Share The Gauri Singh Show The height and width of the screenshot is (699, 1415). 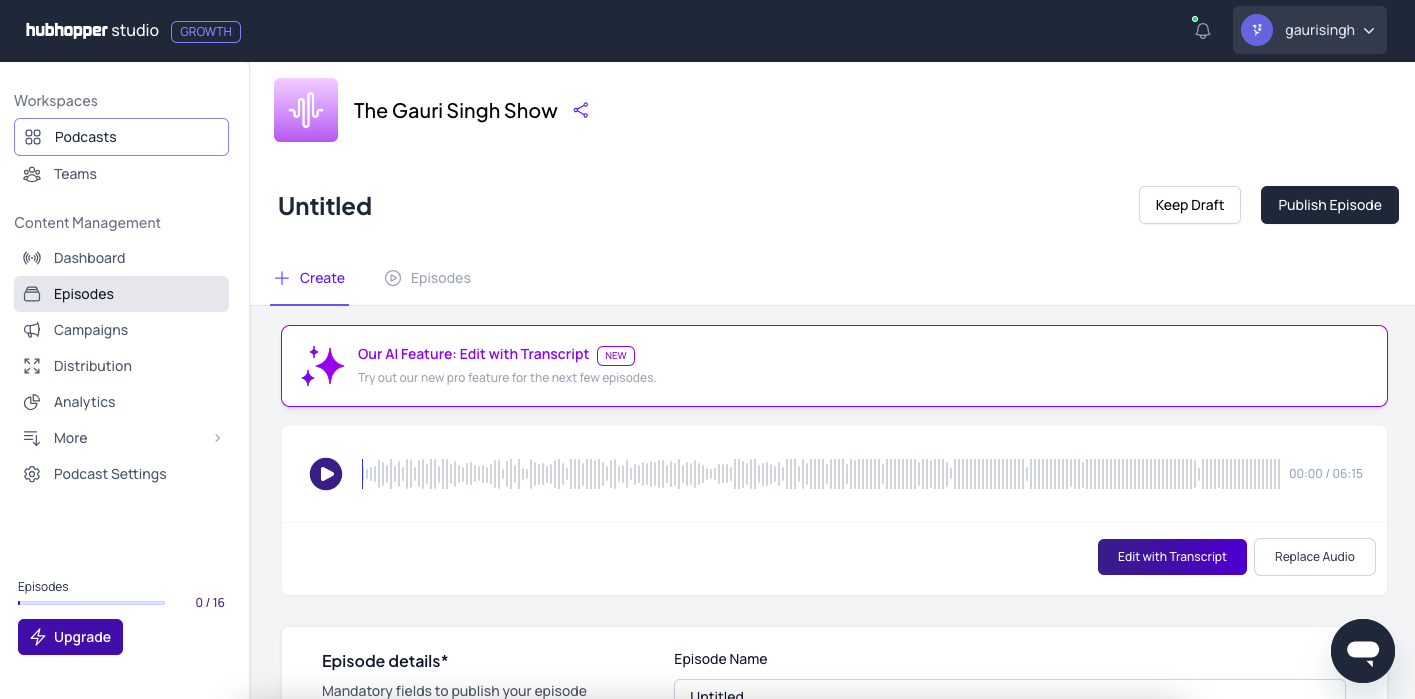pyautogui.click(x=581, y=110)
